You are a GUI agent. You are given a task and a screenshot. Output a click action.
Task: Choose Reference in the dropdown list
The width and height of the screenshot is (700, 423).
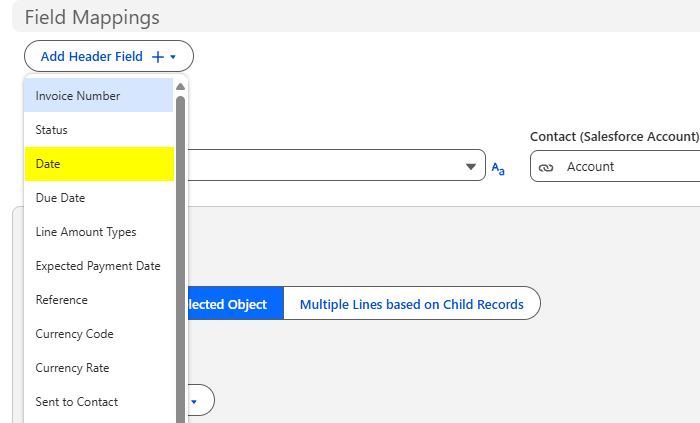tap(99, 300)
